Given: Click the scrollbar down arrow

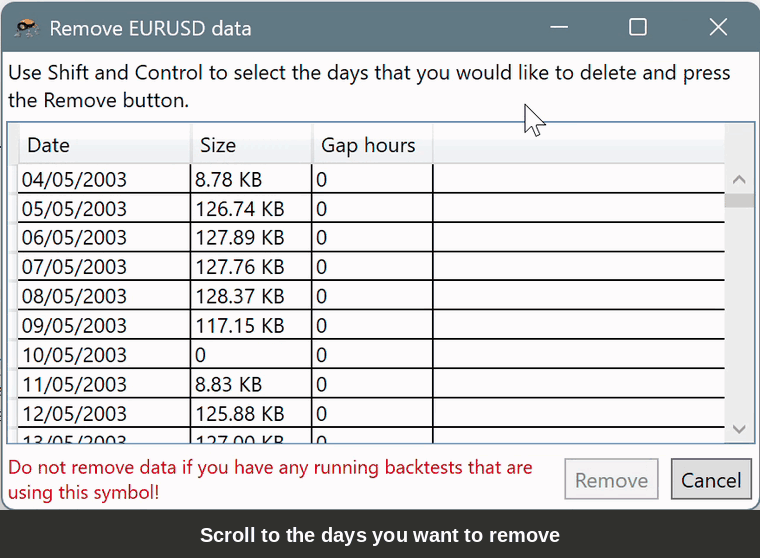Looking at the screenshot, I should pos(739,429).
